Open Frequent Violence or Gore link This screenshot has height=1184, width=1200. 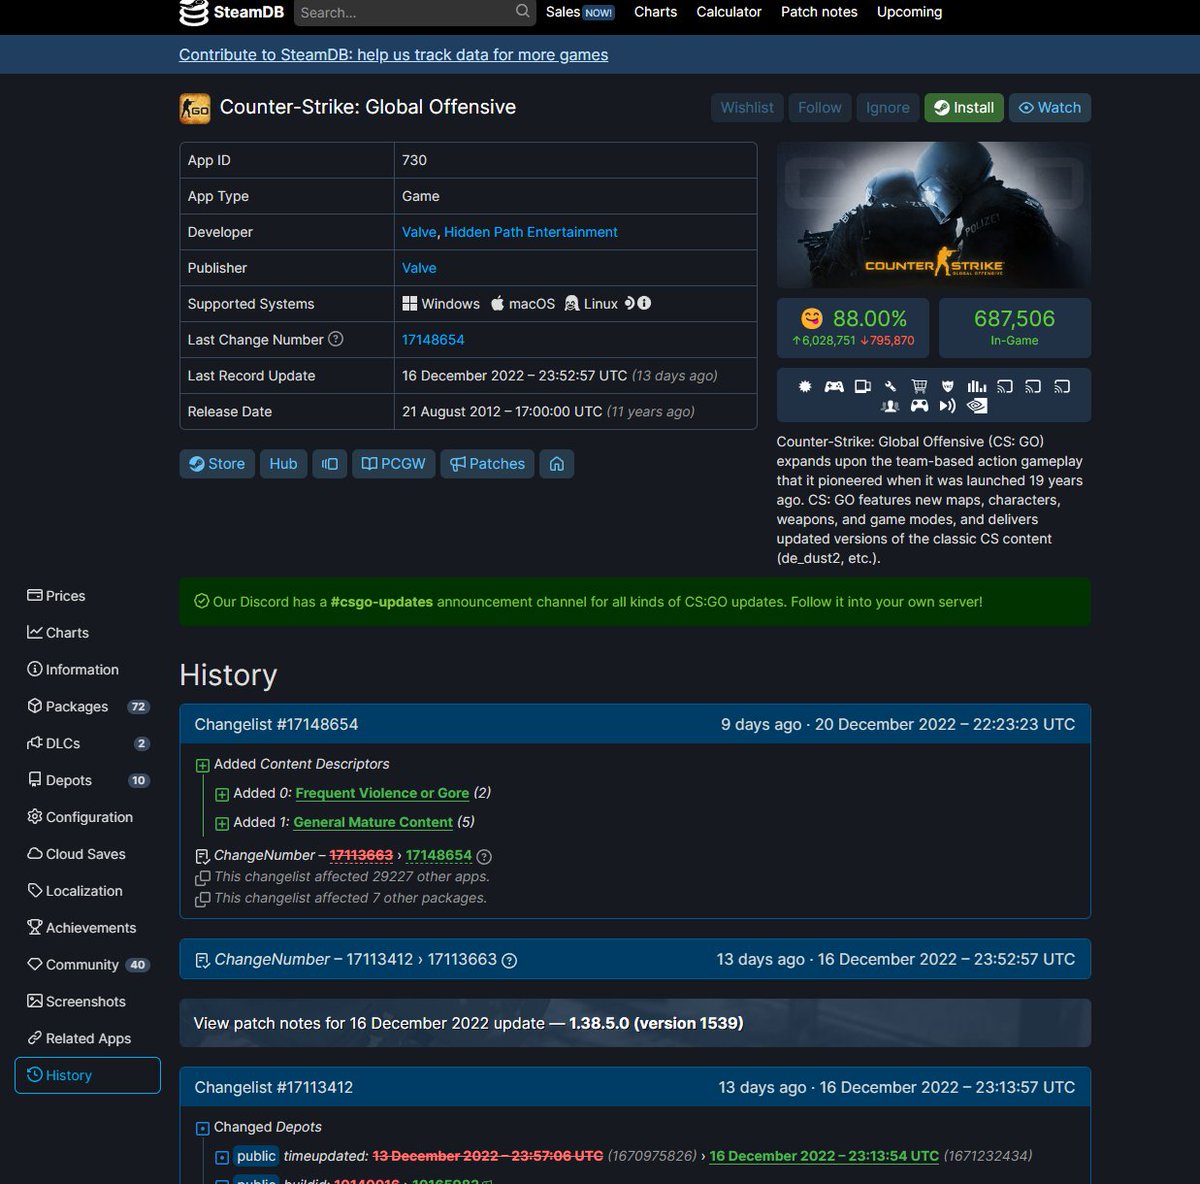point(382,793)
